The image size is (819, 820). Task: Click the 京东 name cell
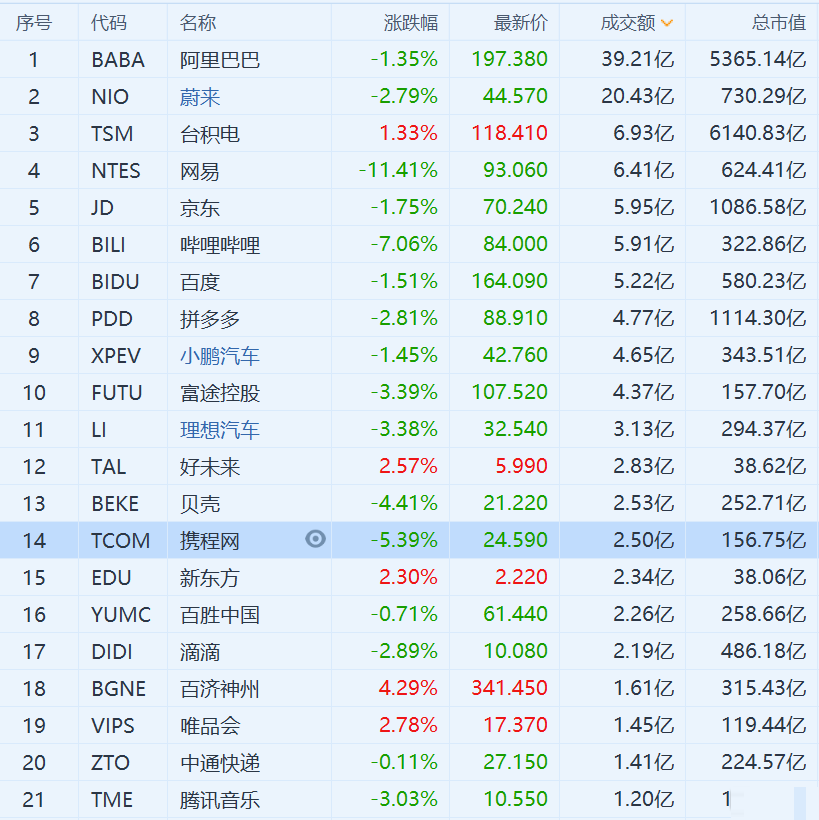(200, 209)
